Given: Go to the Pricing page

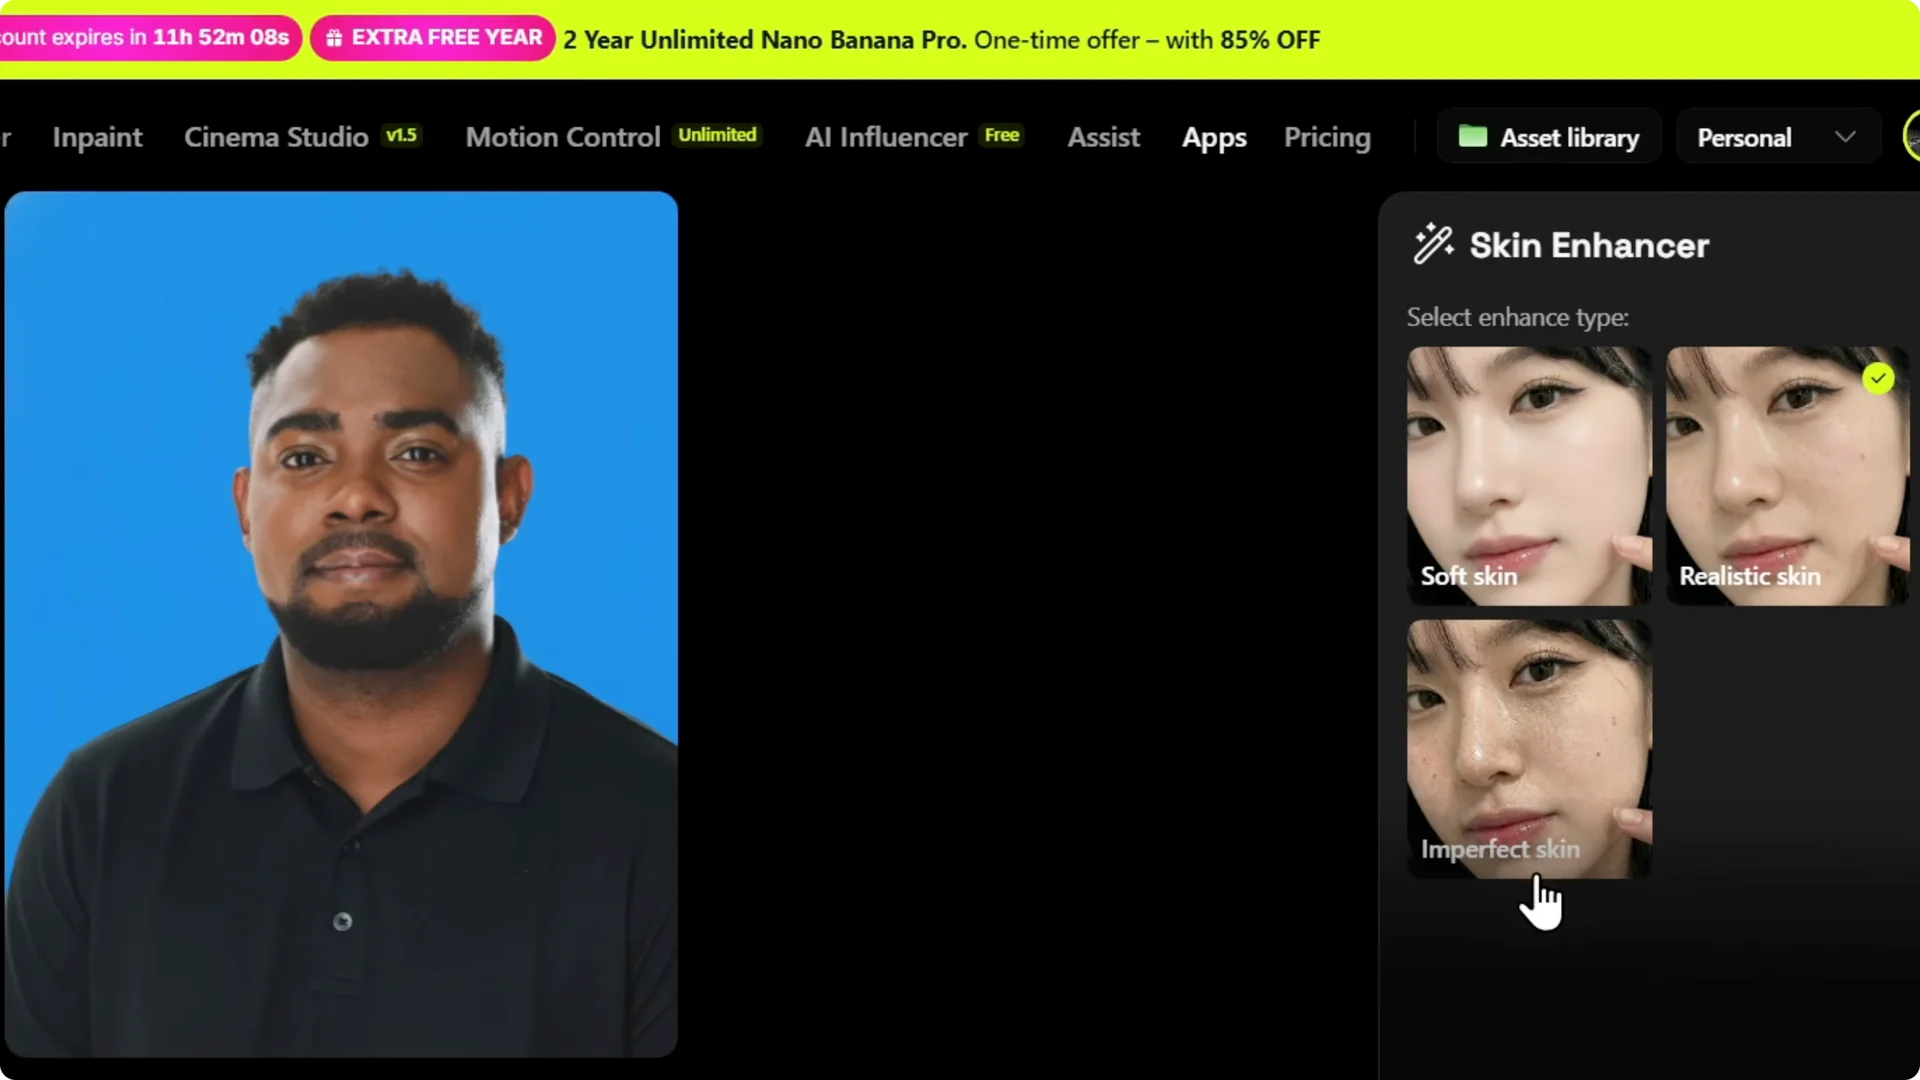Looking at the screenshot, I should (x=1327, y=137).
